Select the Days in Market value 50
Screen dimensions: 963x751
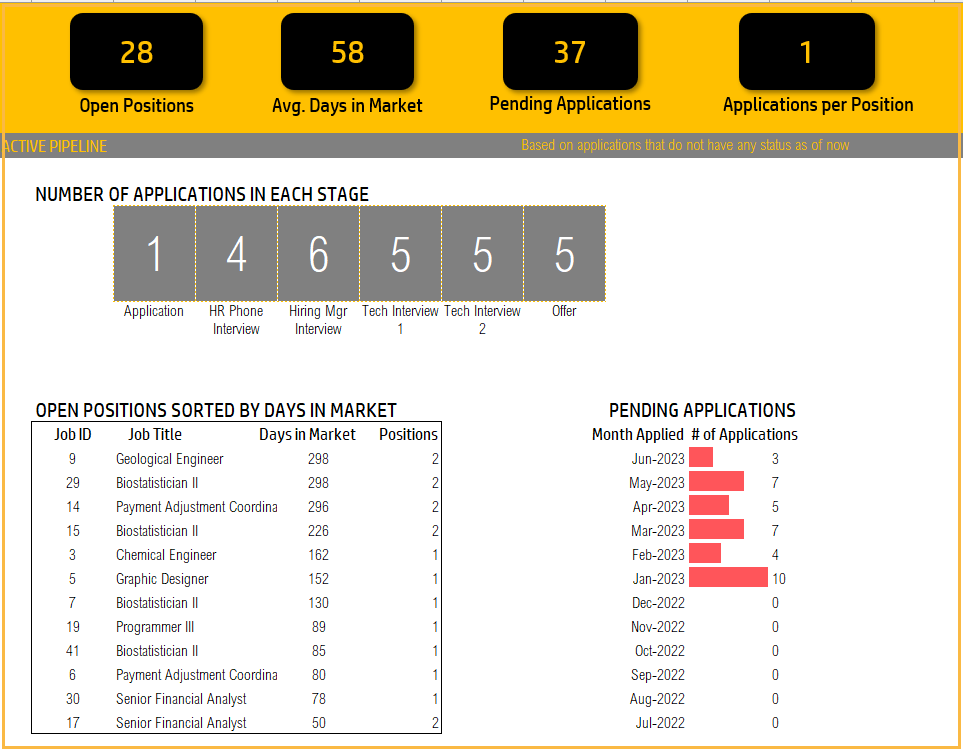pos(319,723)
